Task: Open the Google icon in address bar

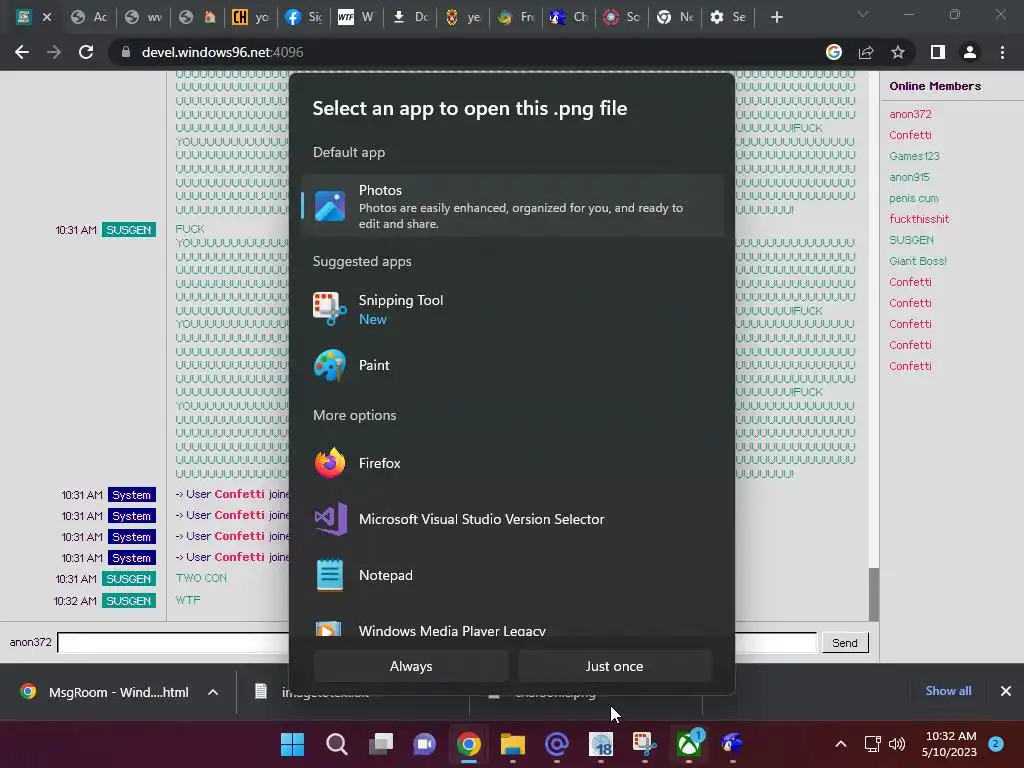Action: tap(834, 52)
